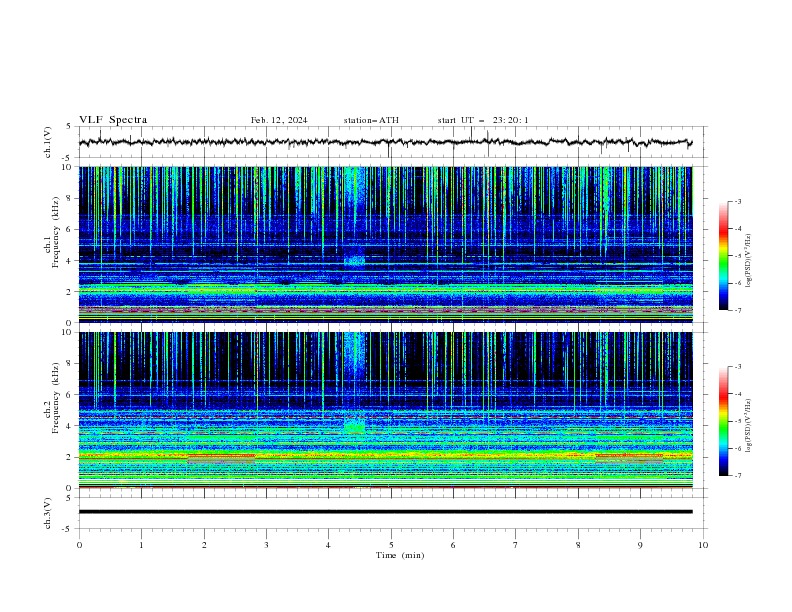
Task: Click the ch.3 flat voltage trace
Action: (x=385, y=512)
